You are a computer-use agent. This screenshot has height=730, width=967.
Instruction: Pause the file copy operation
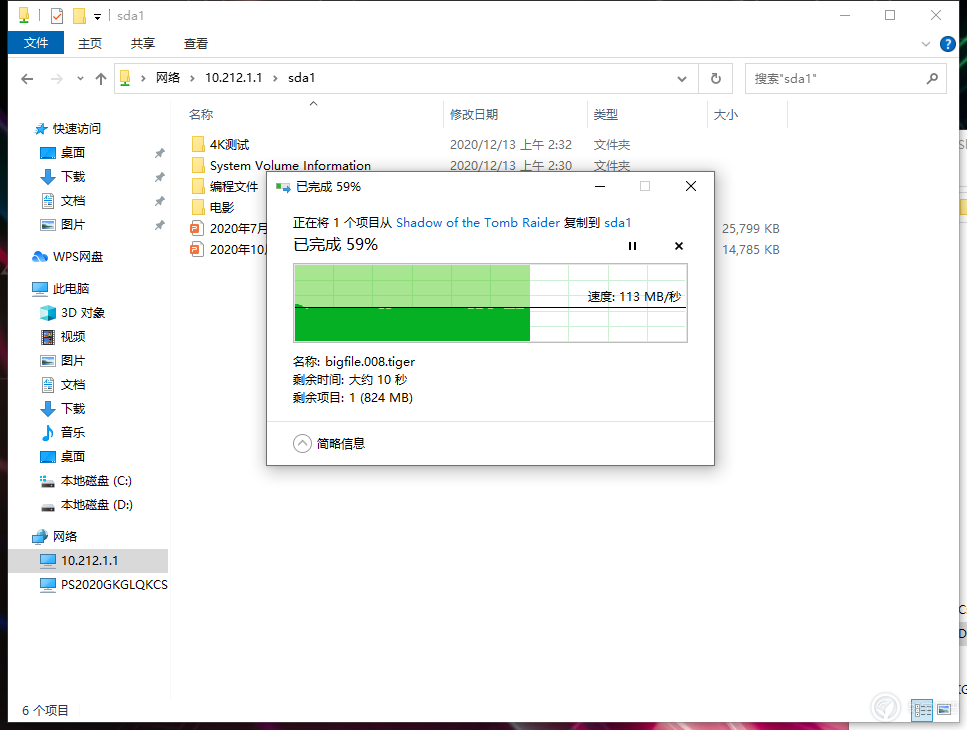point(632,246)
